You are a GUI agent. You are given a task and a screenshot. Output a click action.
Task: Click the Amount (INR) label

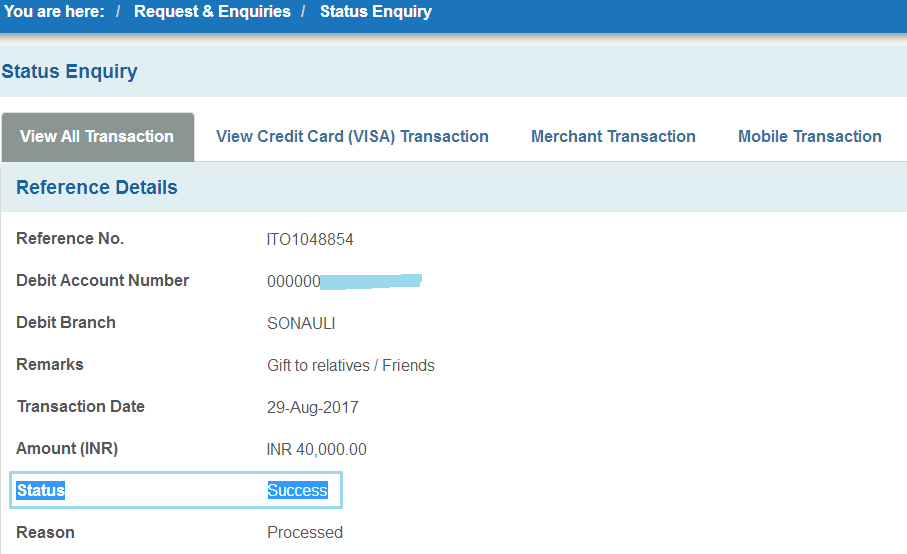tap(67, 449)
